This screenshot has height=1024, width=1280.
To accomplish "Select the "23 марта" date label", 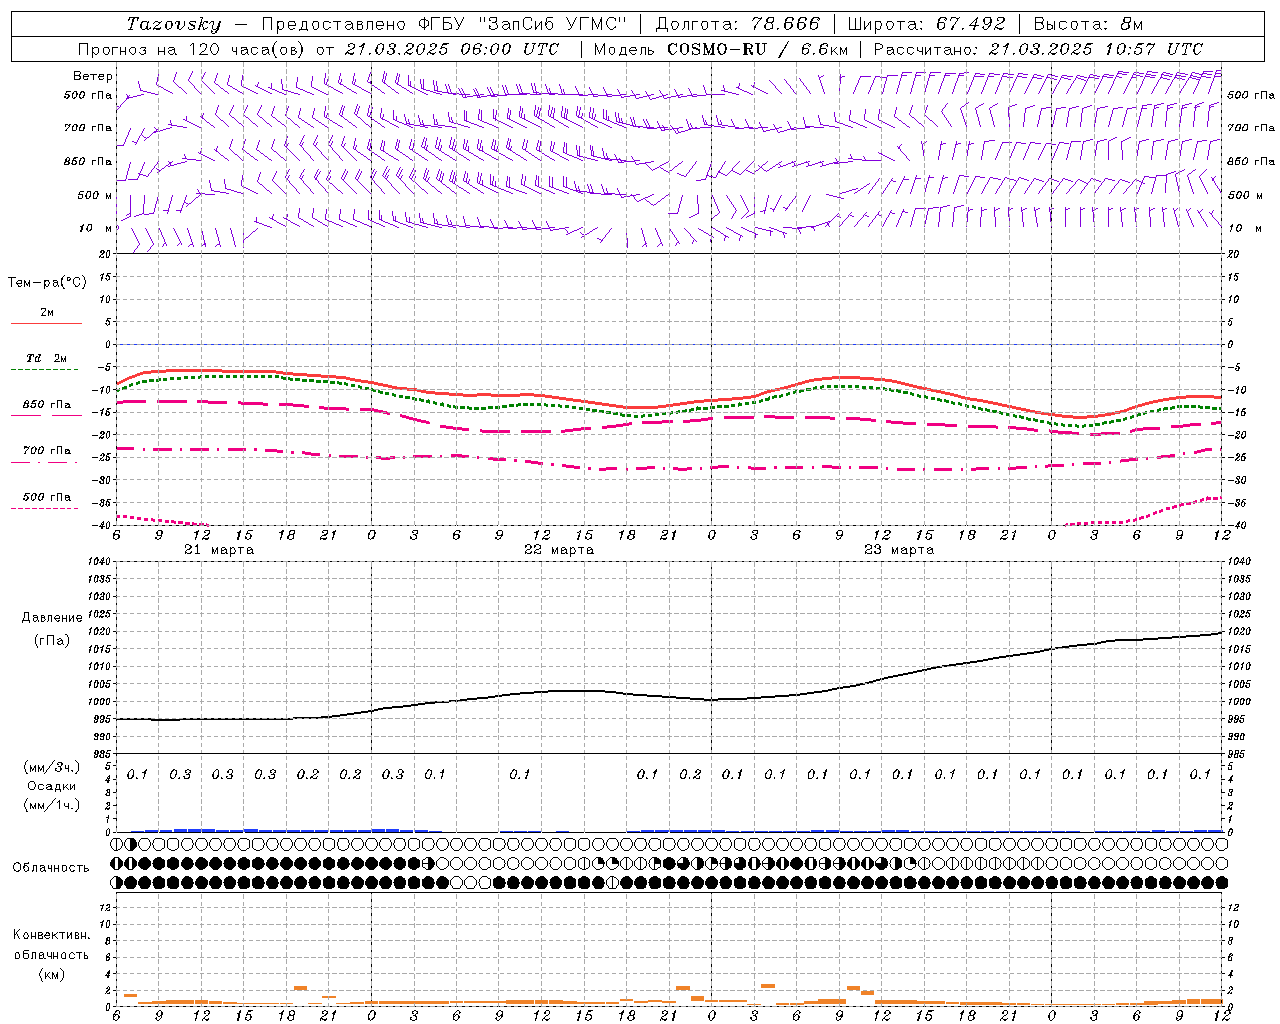I will [899, 550].
